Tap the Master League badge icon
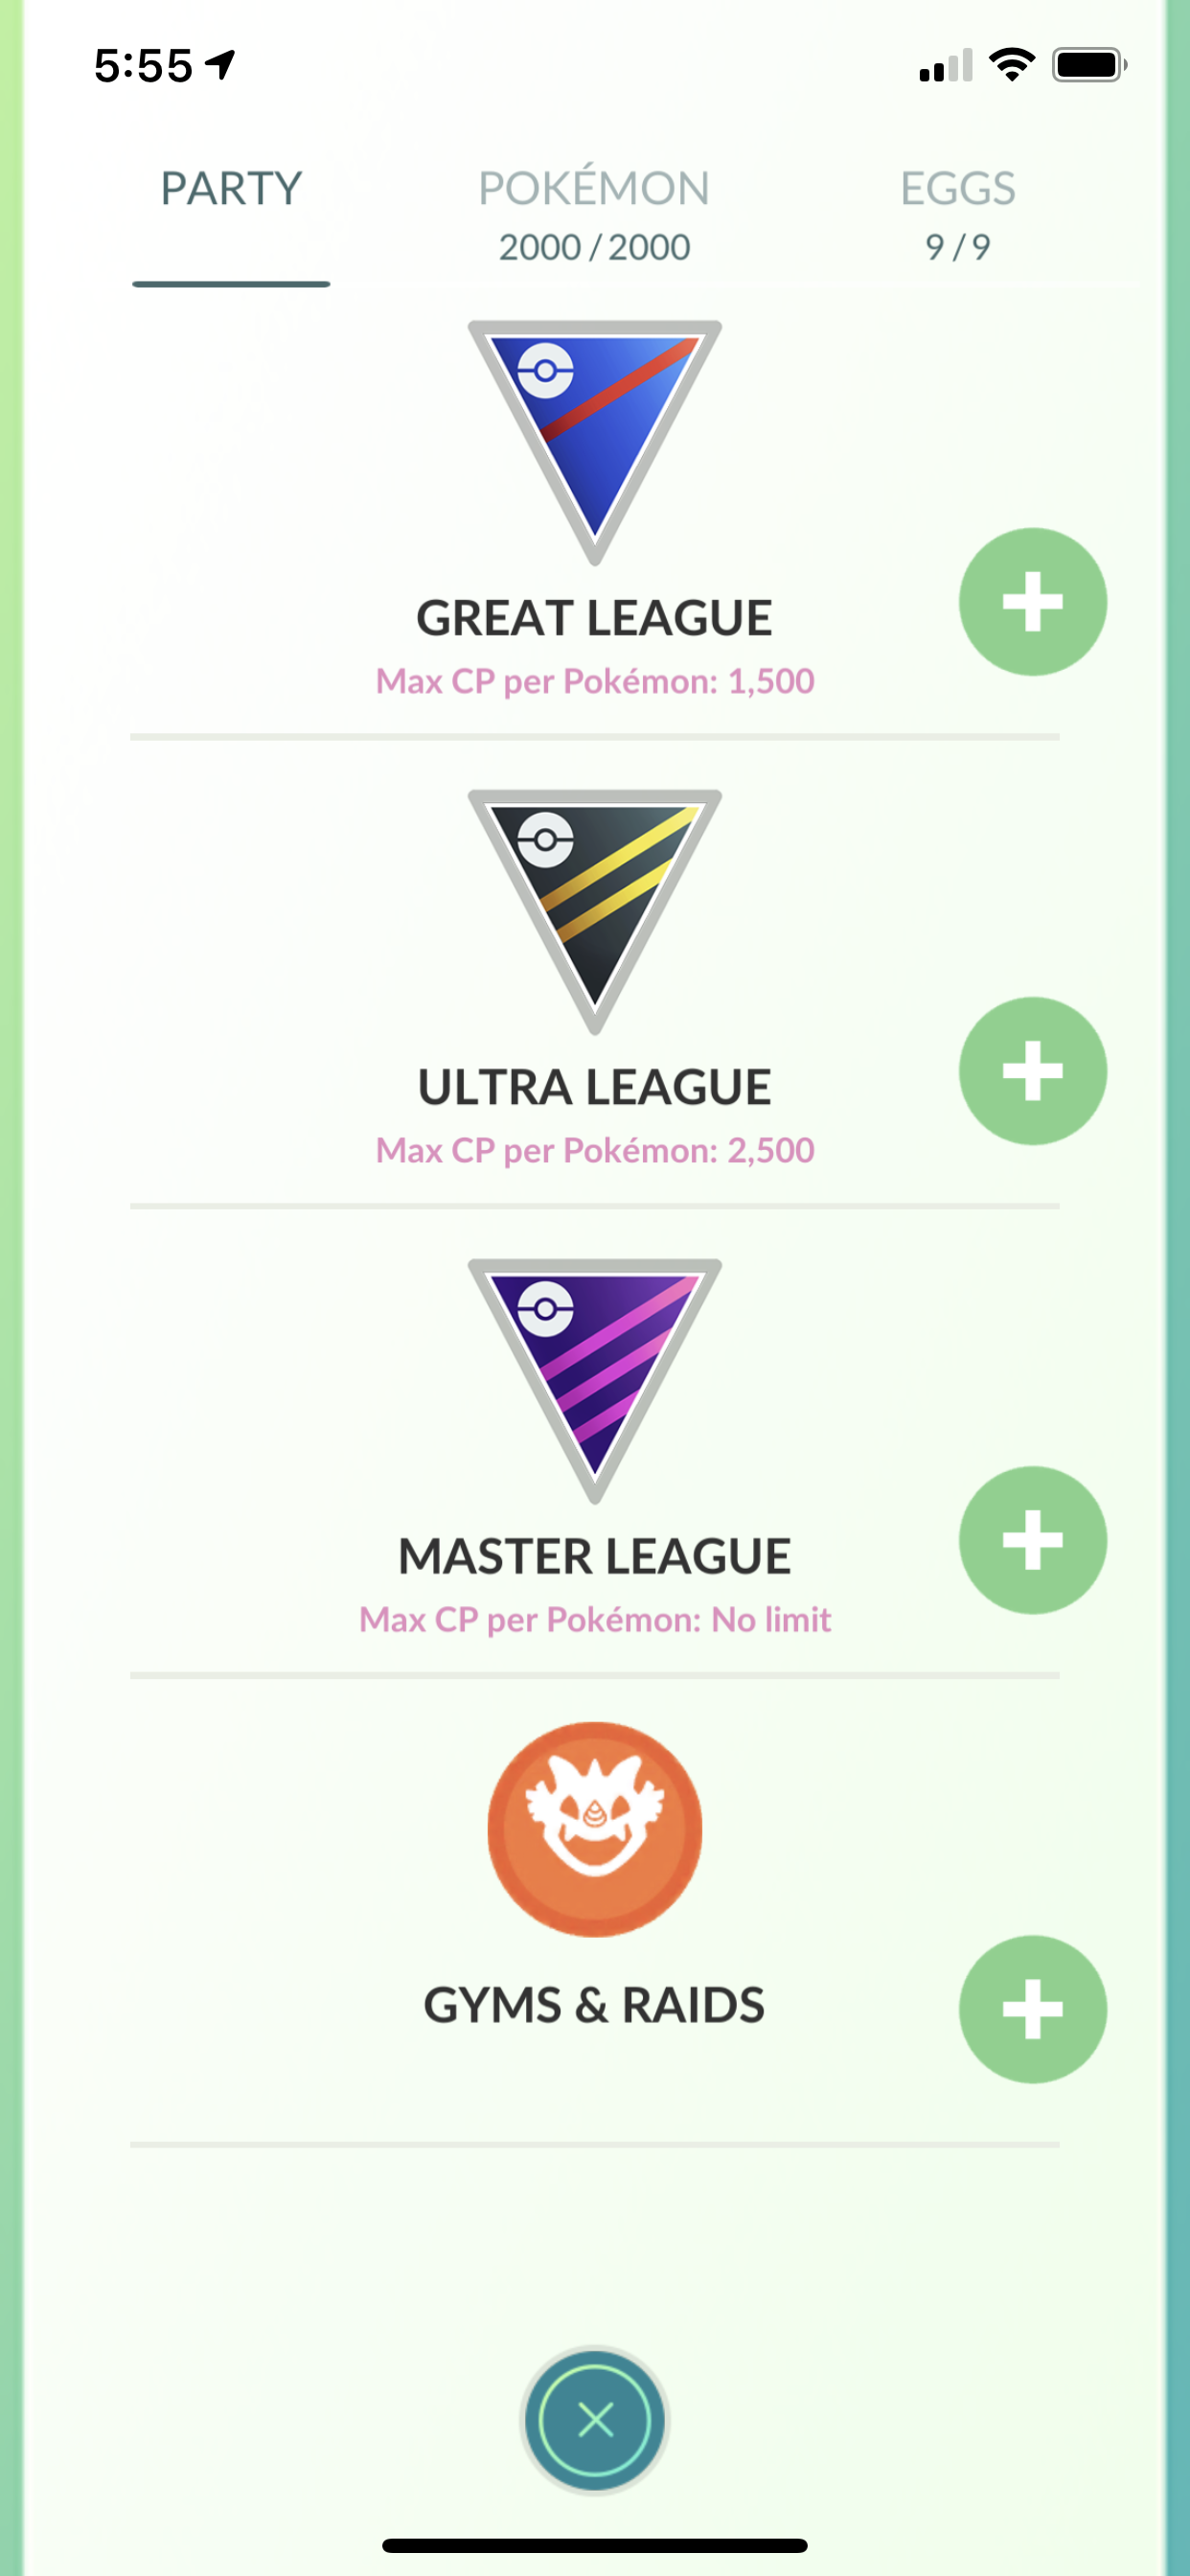 click(595, 1380)
